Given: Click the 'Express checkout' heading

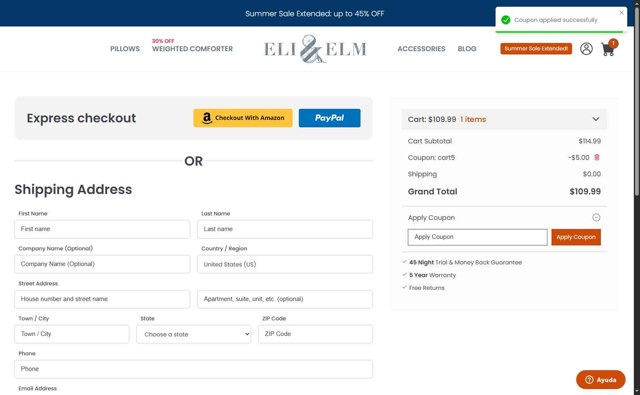Looking at the screenshot, I should [x=81, y=118].
